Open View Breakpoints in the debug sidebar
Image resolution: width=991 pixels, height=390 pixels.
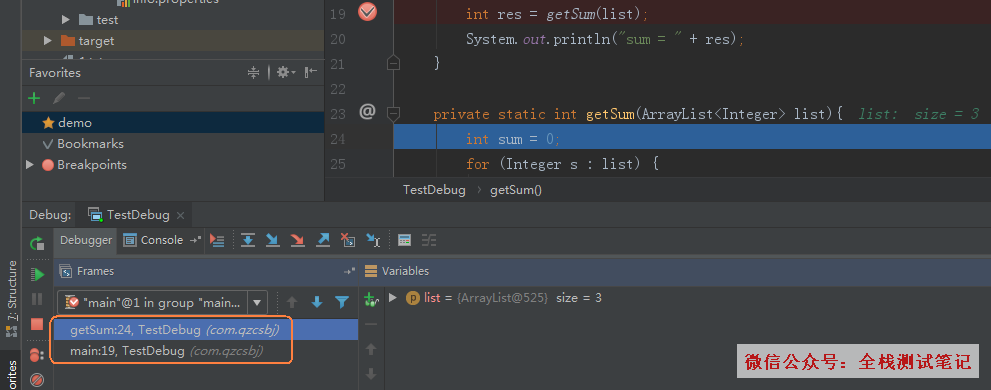(37, 355)
